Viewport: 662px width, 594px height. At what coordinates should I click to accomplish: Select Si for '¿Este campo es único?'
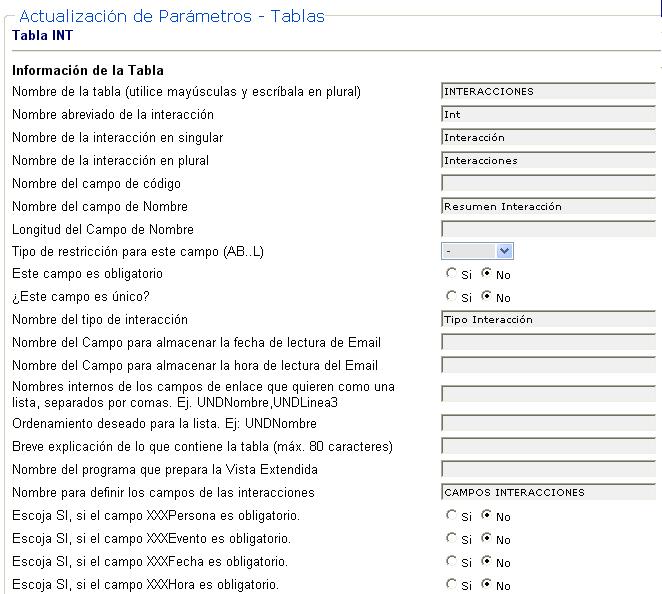[x=452, y=297]
